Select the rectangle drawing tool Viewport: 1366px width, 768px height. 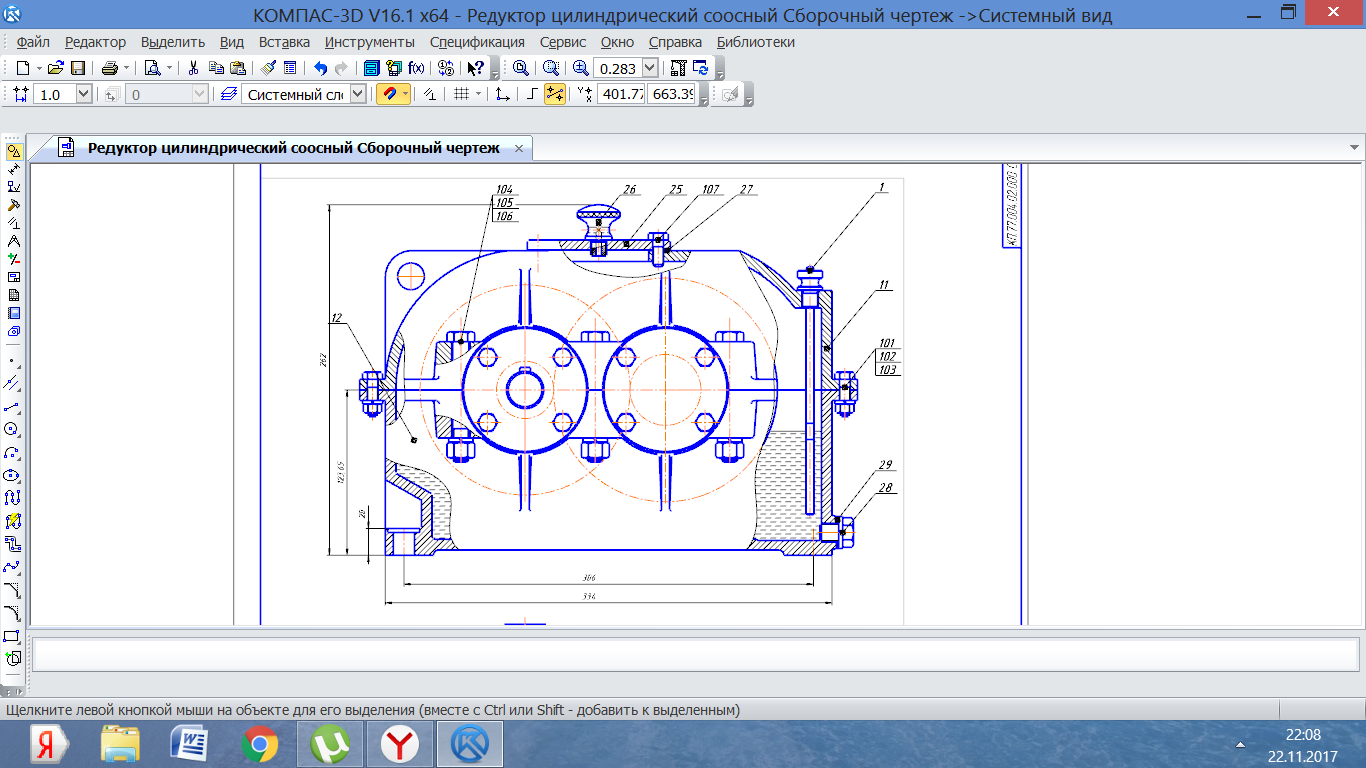(x=13, y=635)
